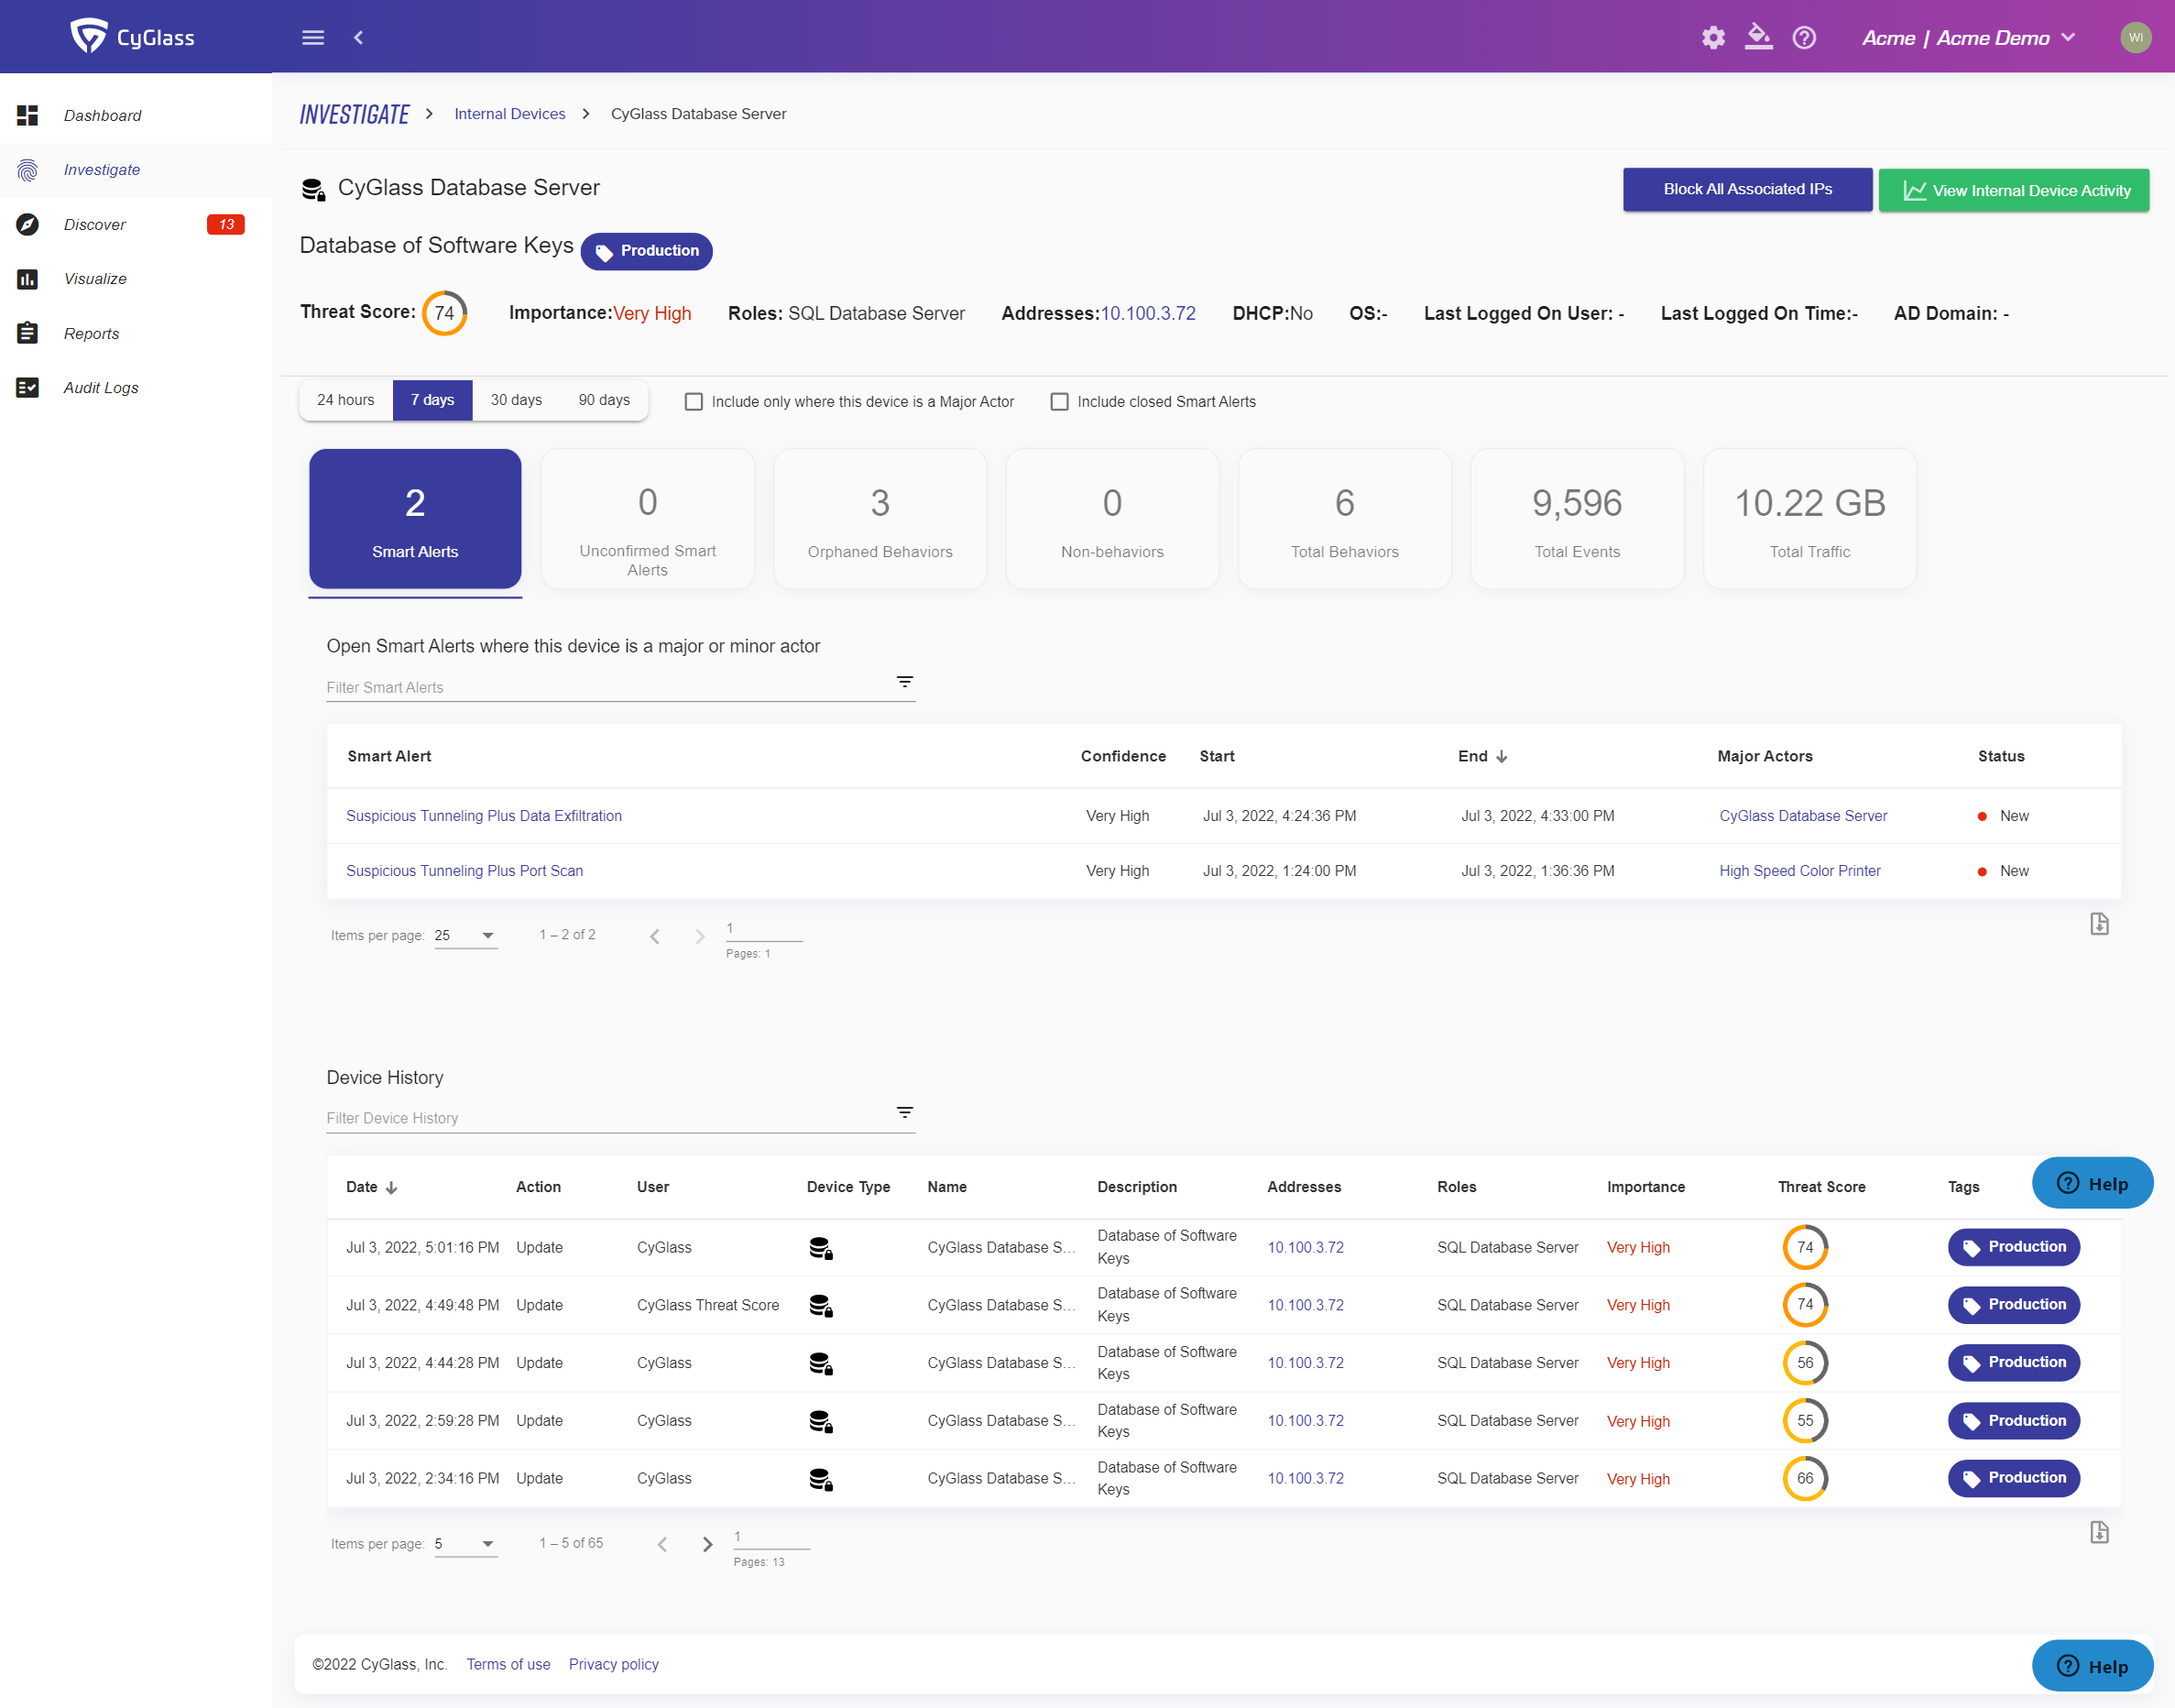Click View Internal Device Activity button
Viewport: 2175px width, 1708px height.
click(x=2013, y=190)
